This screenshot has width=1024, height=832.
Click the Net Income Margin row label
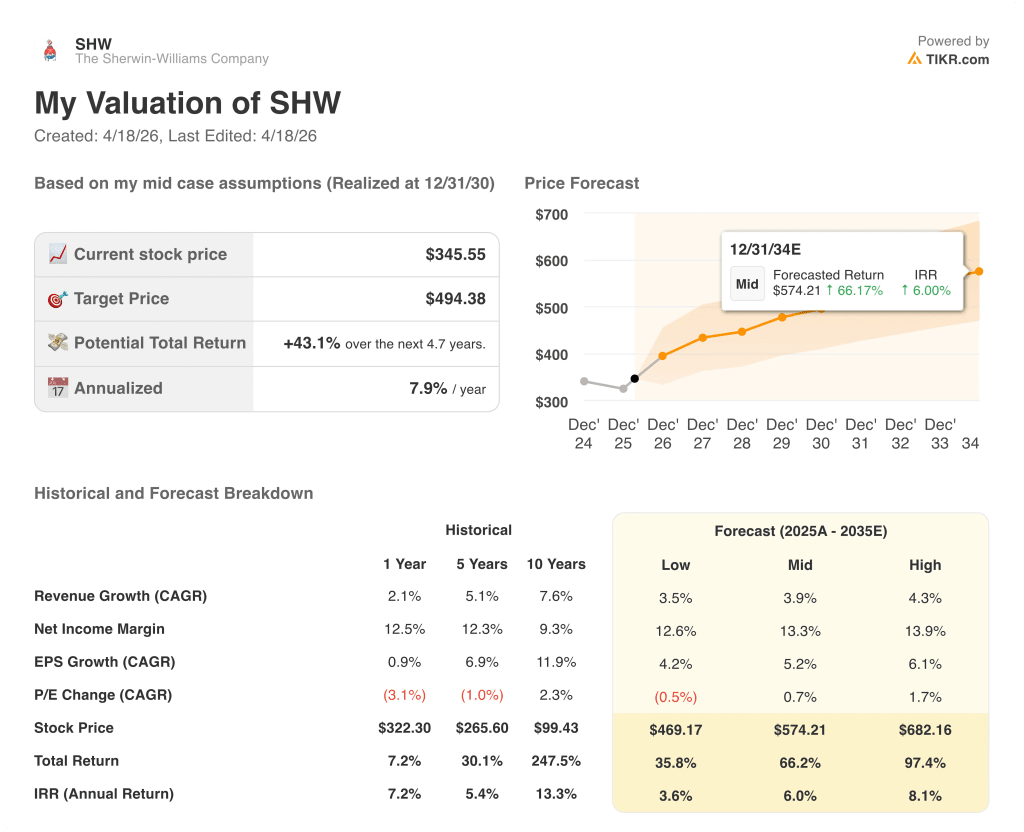click(x=99, y=629)
